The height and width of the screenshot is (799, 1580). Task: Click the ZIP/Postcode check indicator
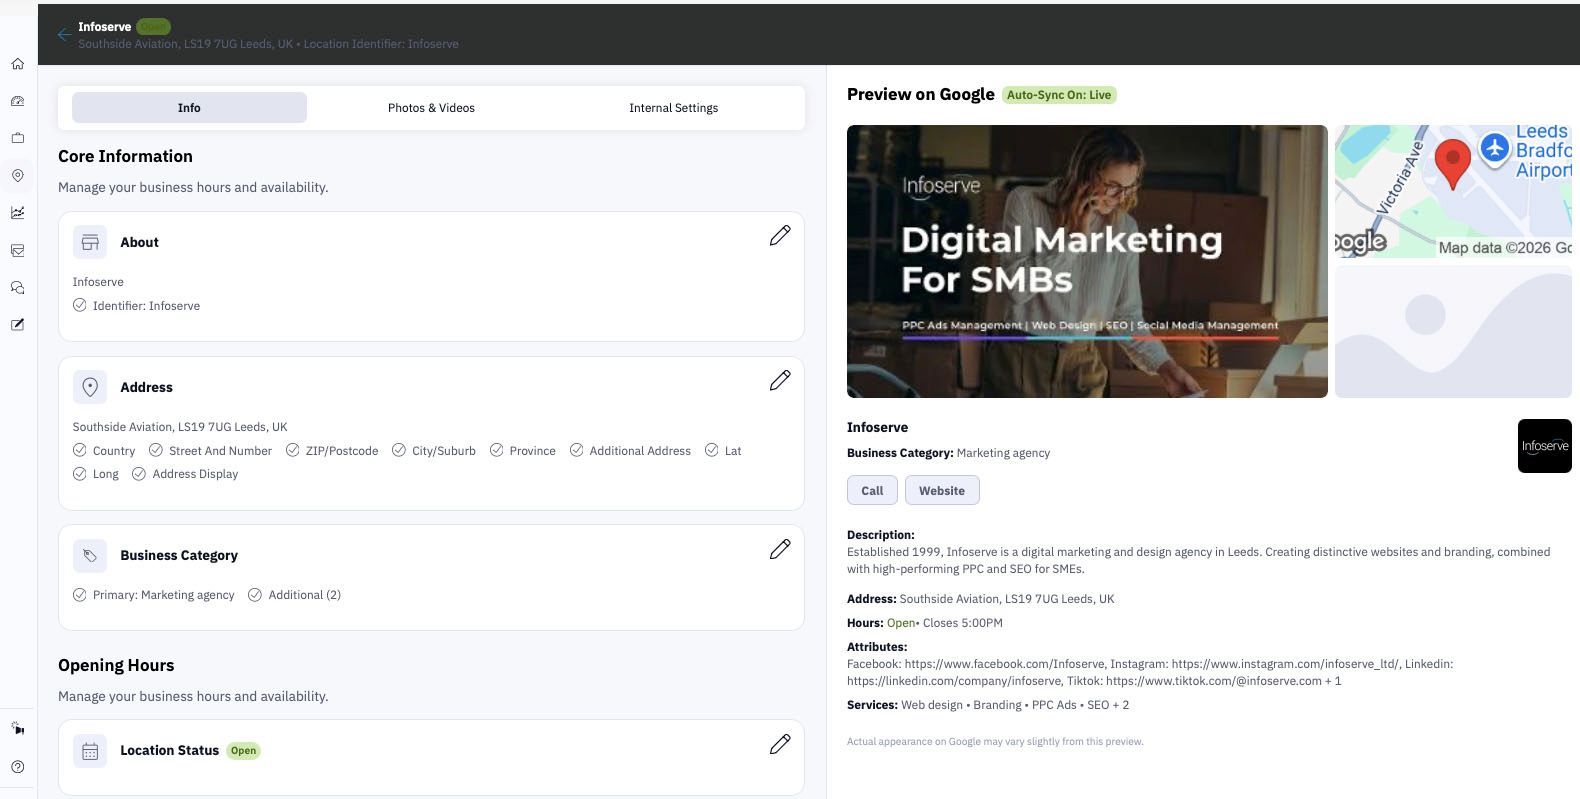(x=293, y=451)
